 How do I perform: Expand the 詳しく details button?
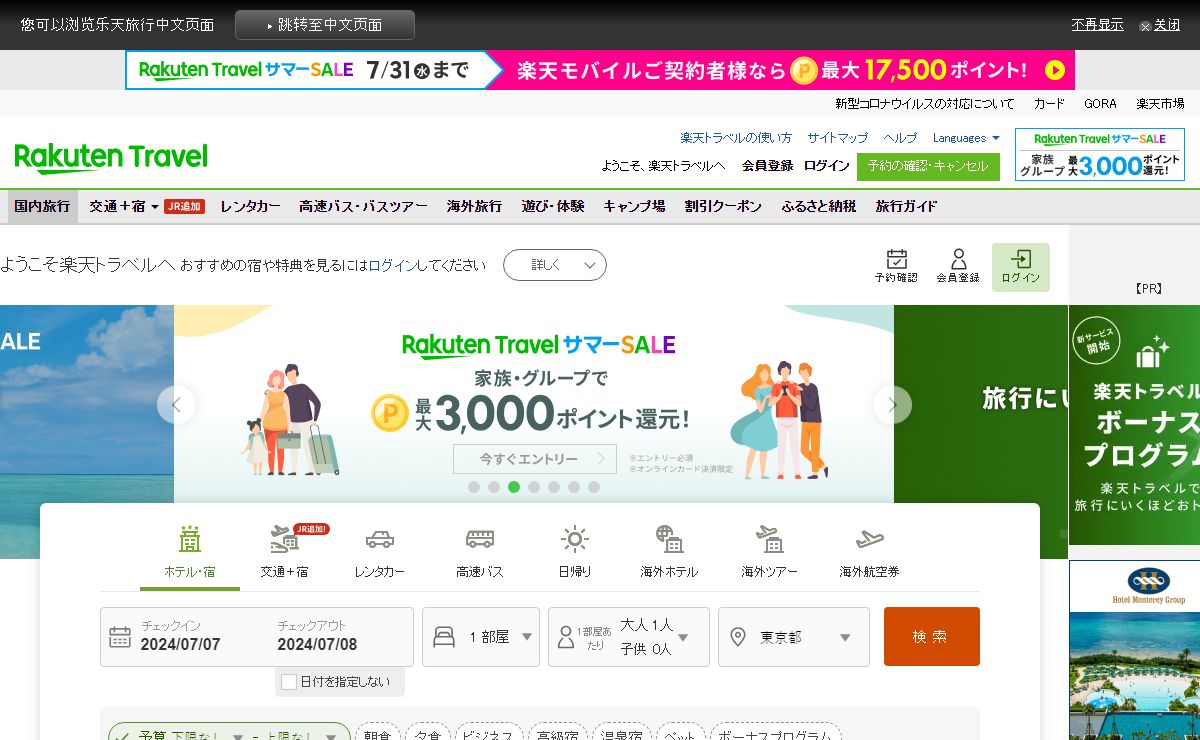[555, 265]
